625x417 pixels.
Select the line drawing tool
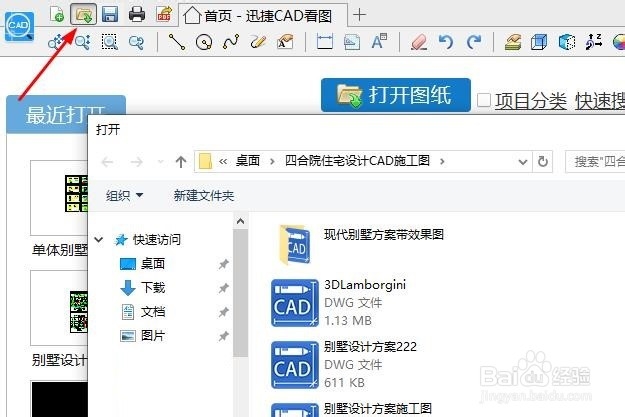(x=177, y=42)
